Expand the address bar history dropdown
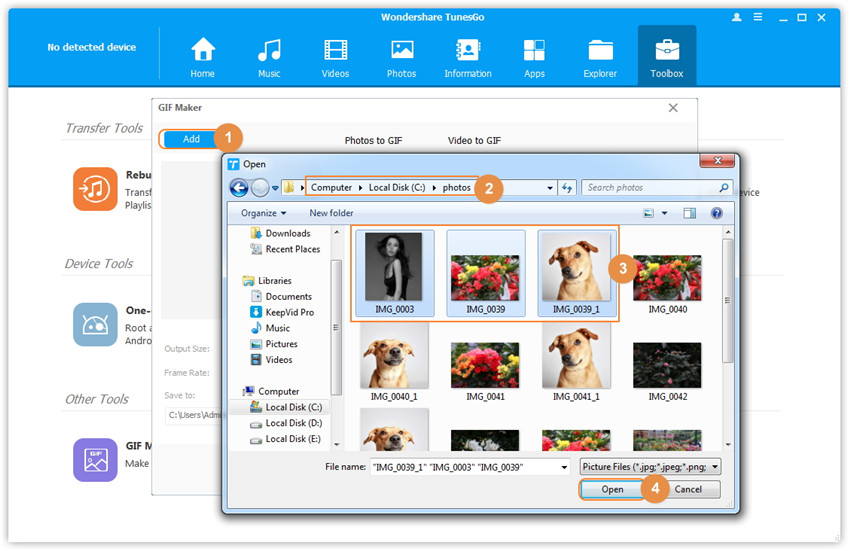Image resolution: width=850 pixels, height=551 pixels. [550, 188]
